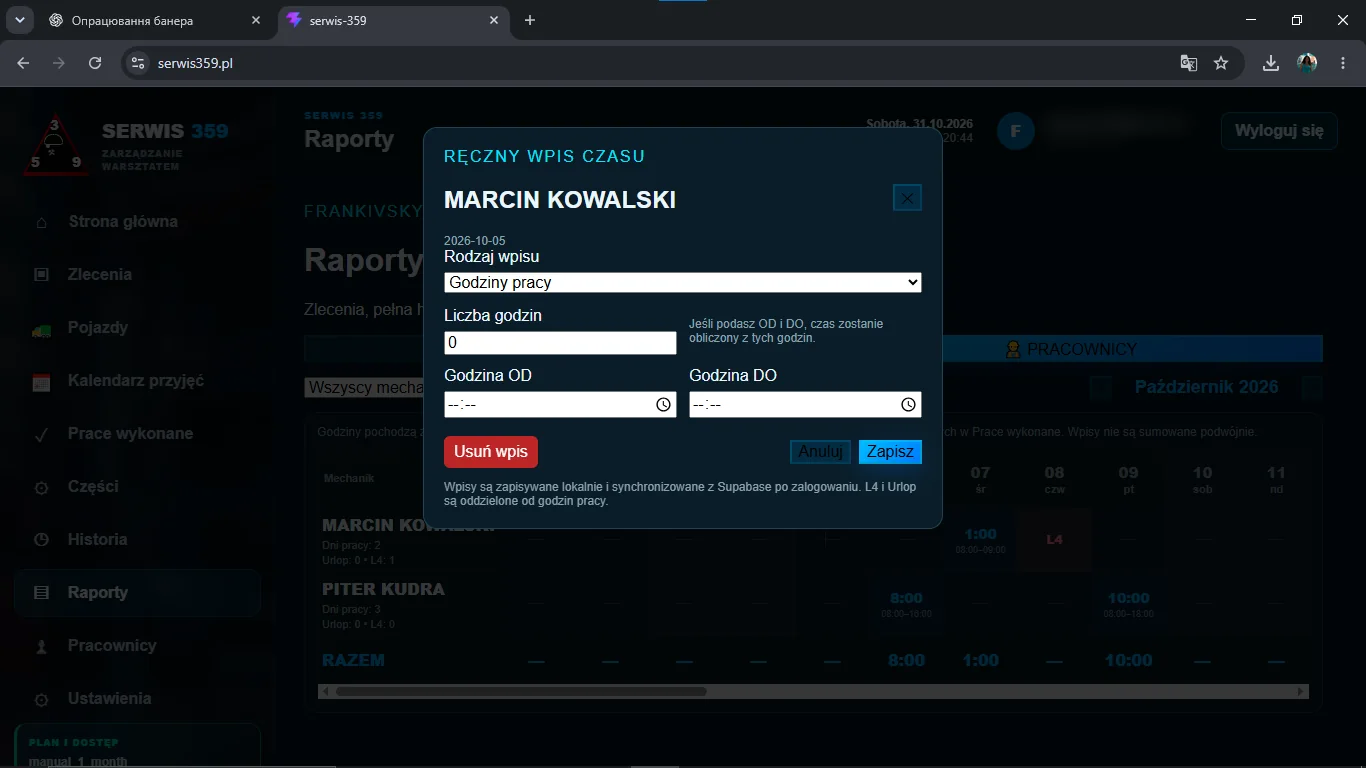Go back to the previous page
Screen dimensions: 1366x768
pos(23,63)
